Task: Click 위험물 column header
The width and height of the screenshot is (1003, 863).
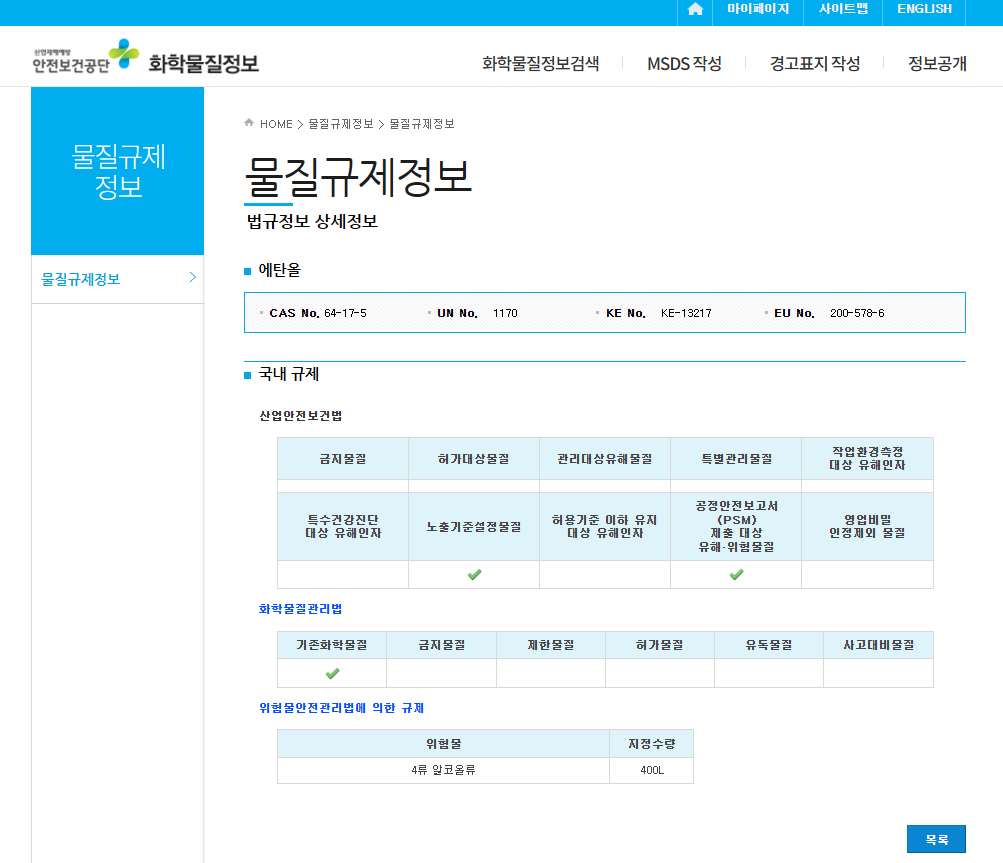Action: point(443,744)
